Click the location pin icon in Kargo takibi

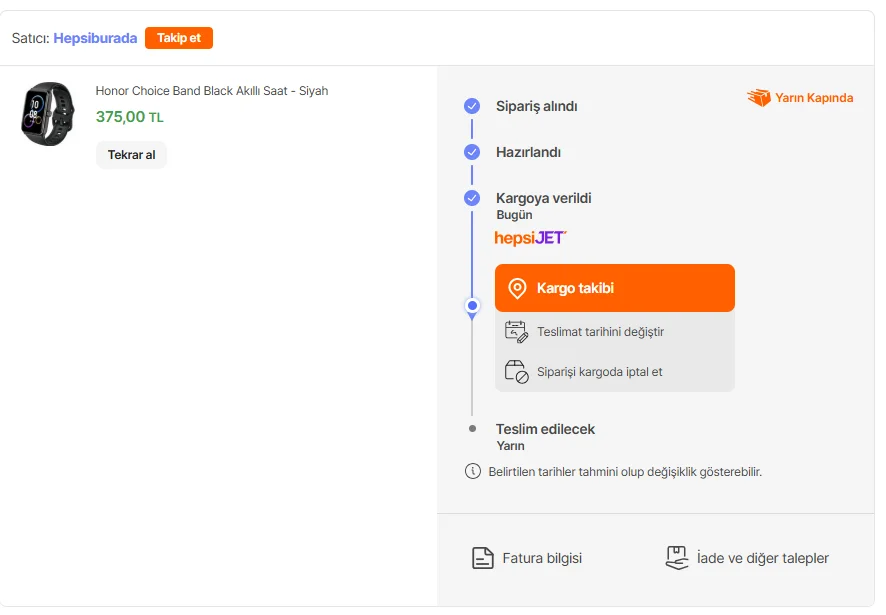pos(517,289)
